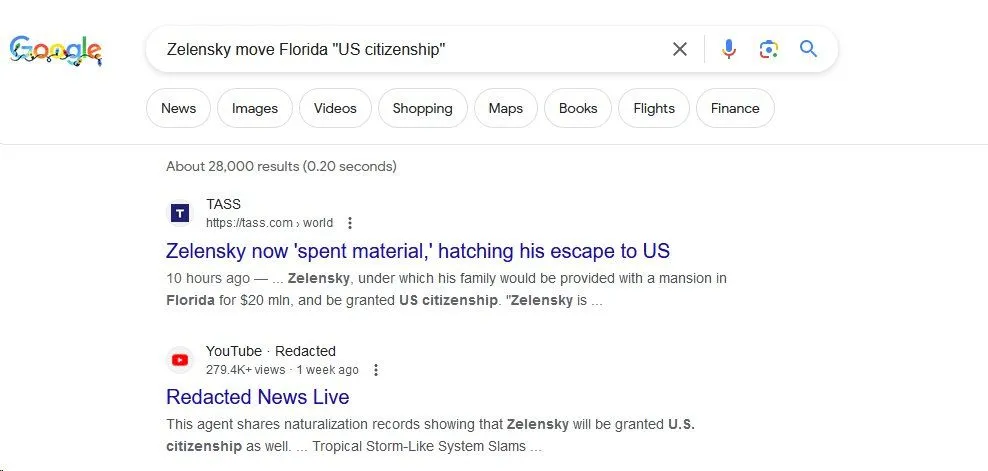Viewport: 988px width, 471px height.
Task: Open three-dot menu for YouTube result
Action: pyautogui.click(x=376, y=370)
